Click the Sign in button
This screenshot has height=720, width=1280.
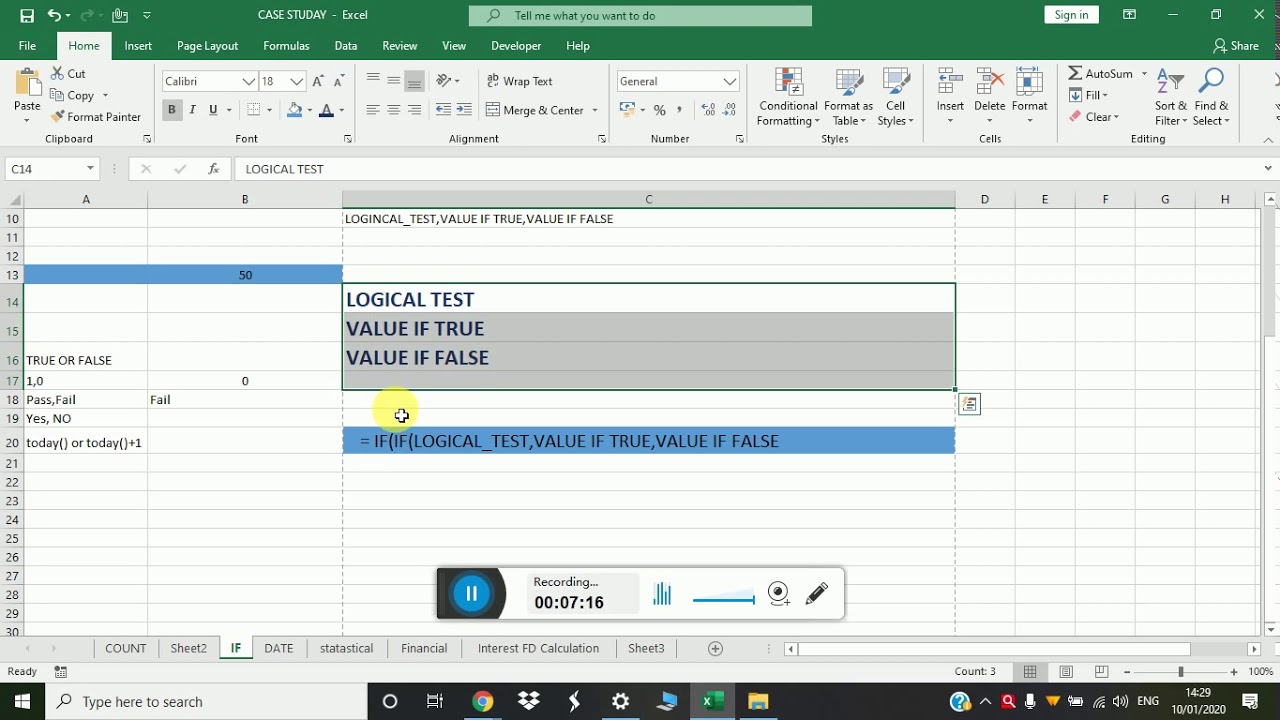pyautogui.click(x=1071, y=15)
